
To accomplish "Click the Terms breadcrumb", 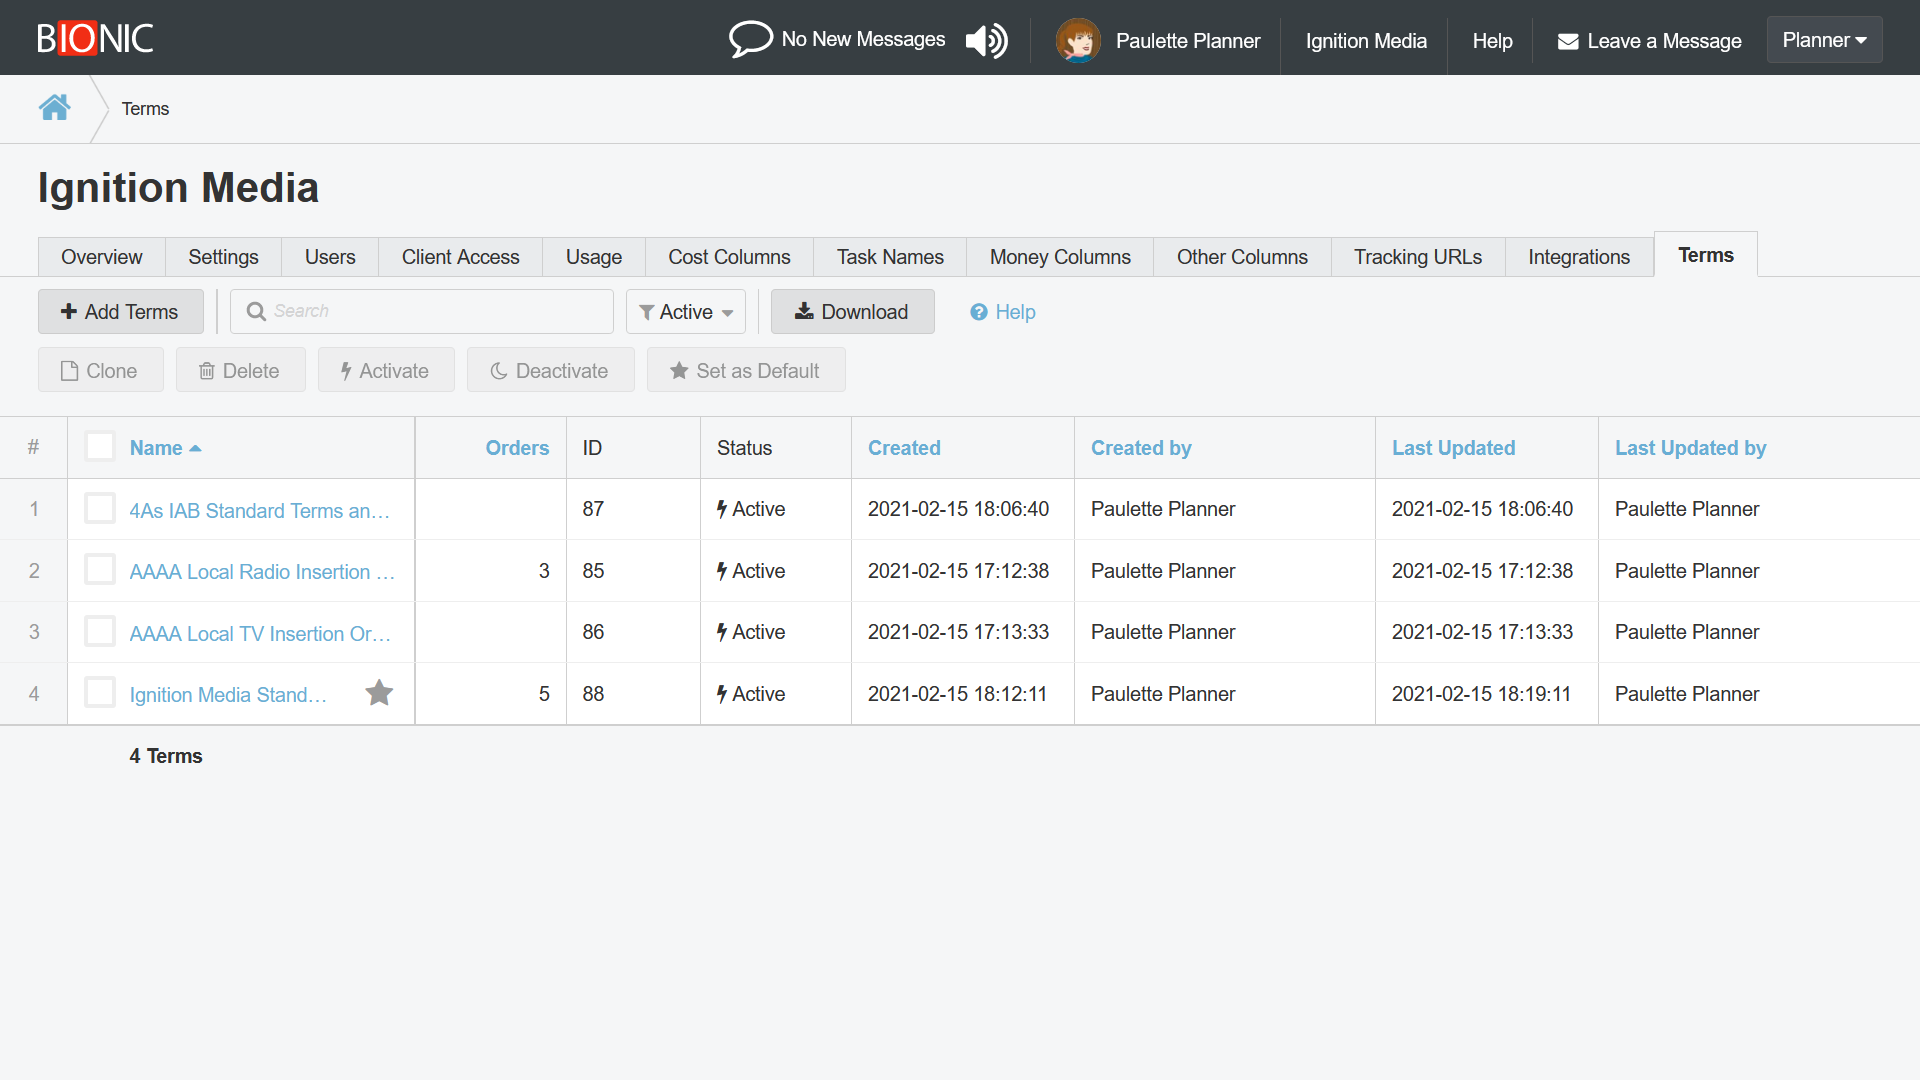I will coord(145,108).
